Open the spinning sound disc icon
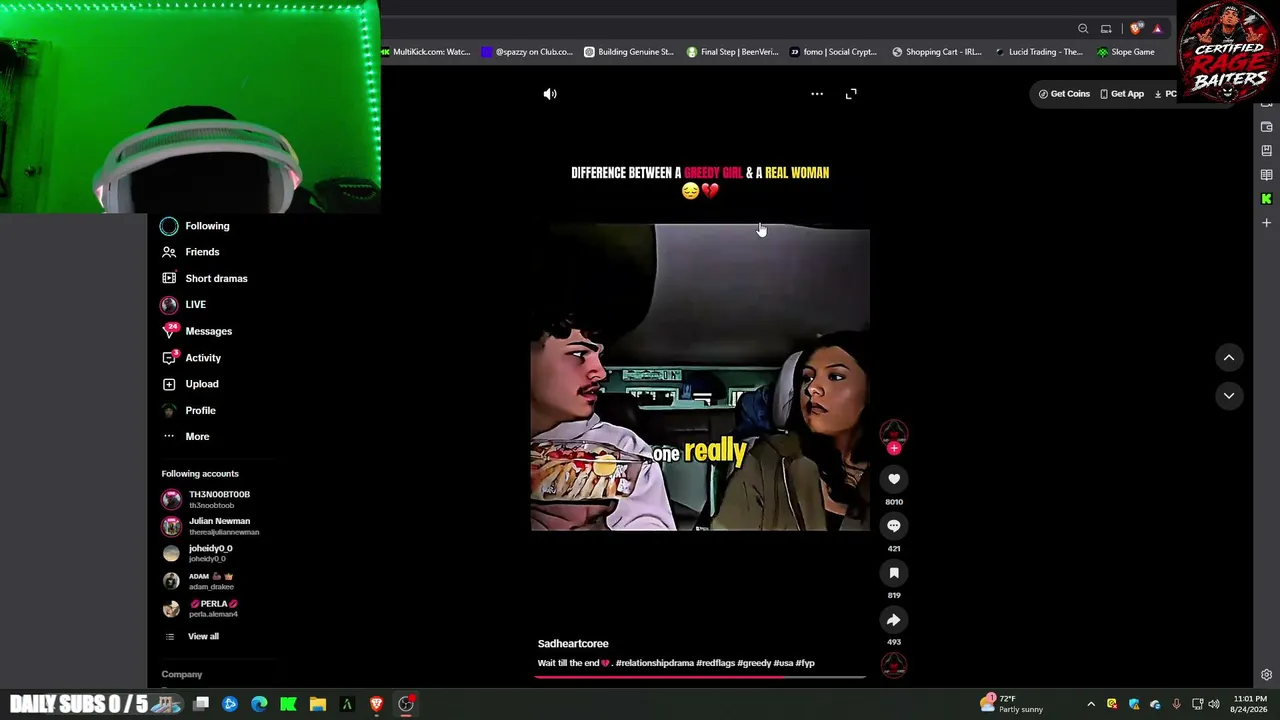The height and width of the screenshot is (720, 1280). 894,665
